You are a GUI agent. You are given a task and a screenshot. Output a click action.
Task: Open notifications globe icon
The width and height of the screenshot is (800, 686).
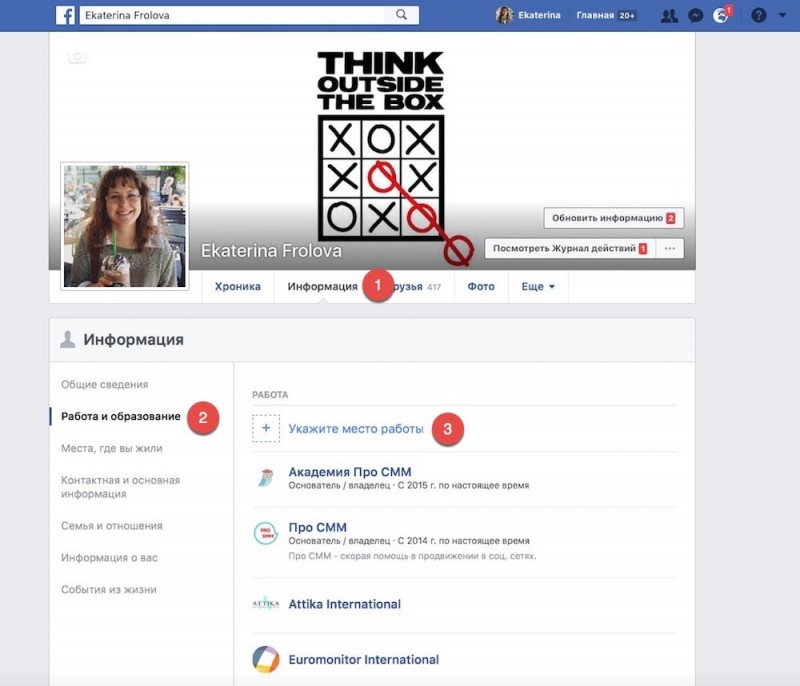[720, 15]
